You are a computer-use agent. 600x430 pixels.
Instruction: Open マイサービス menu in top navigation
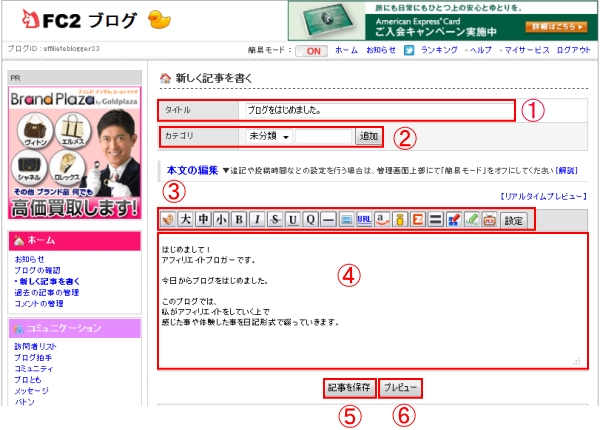(527, 50)
